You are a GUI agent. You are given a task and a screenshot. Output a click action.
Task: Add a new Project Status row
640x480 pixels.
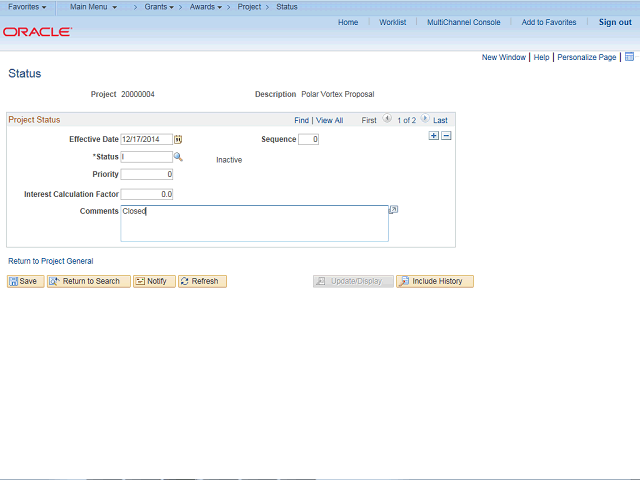point(433,136)
